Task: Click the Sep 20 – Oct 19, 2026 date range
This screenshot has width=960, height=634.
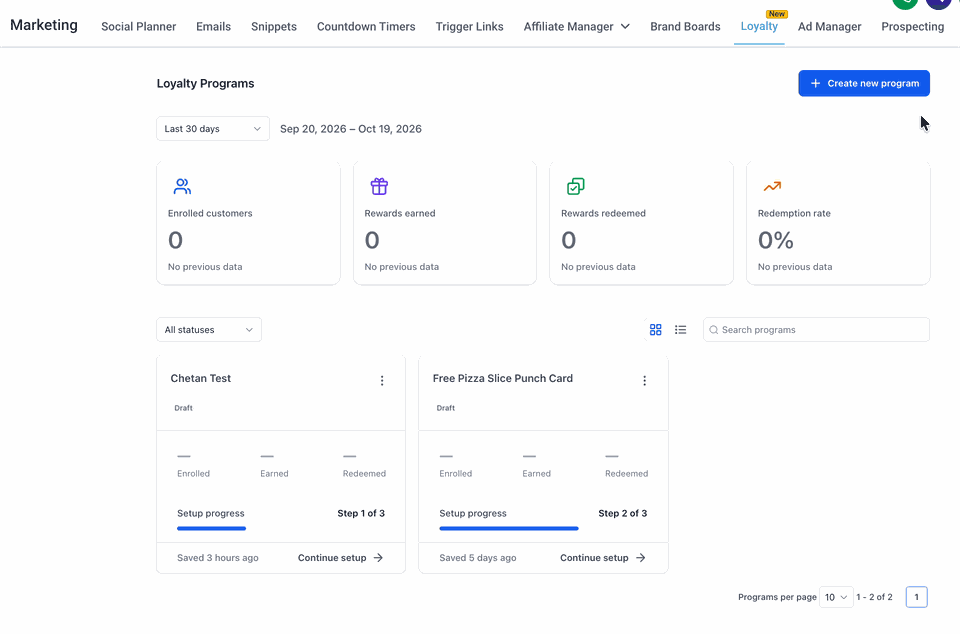Action: pyautogui.click(x=351, y=129)
